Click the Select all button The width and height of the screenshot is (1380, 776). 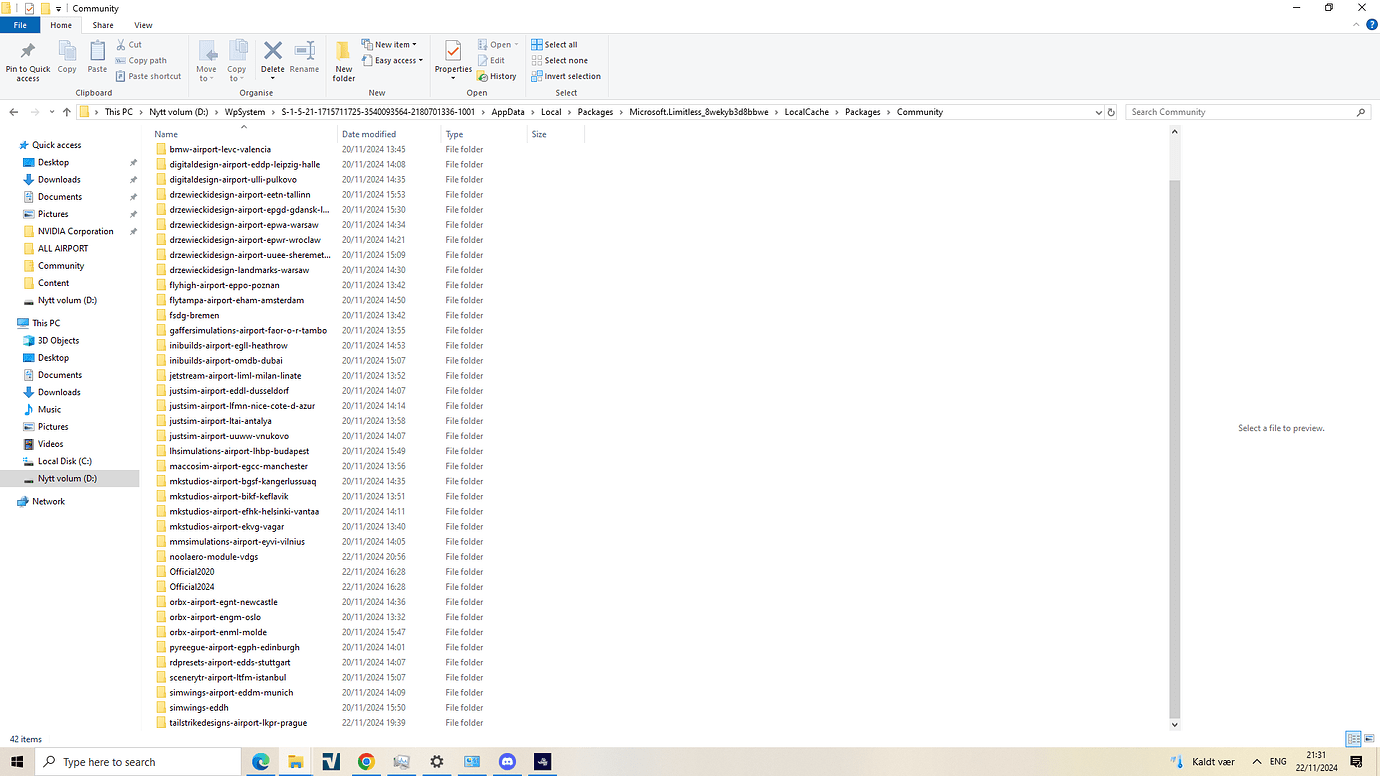pyautogui.click(x=556, y=44)
